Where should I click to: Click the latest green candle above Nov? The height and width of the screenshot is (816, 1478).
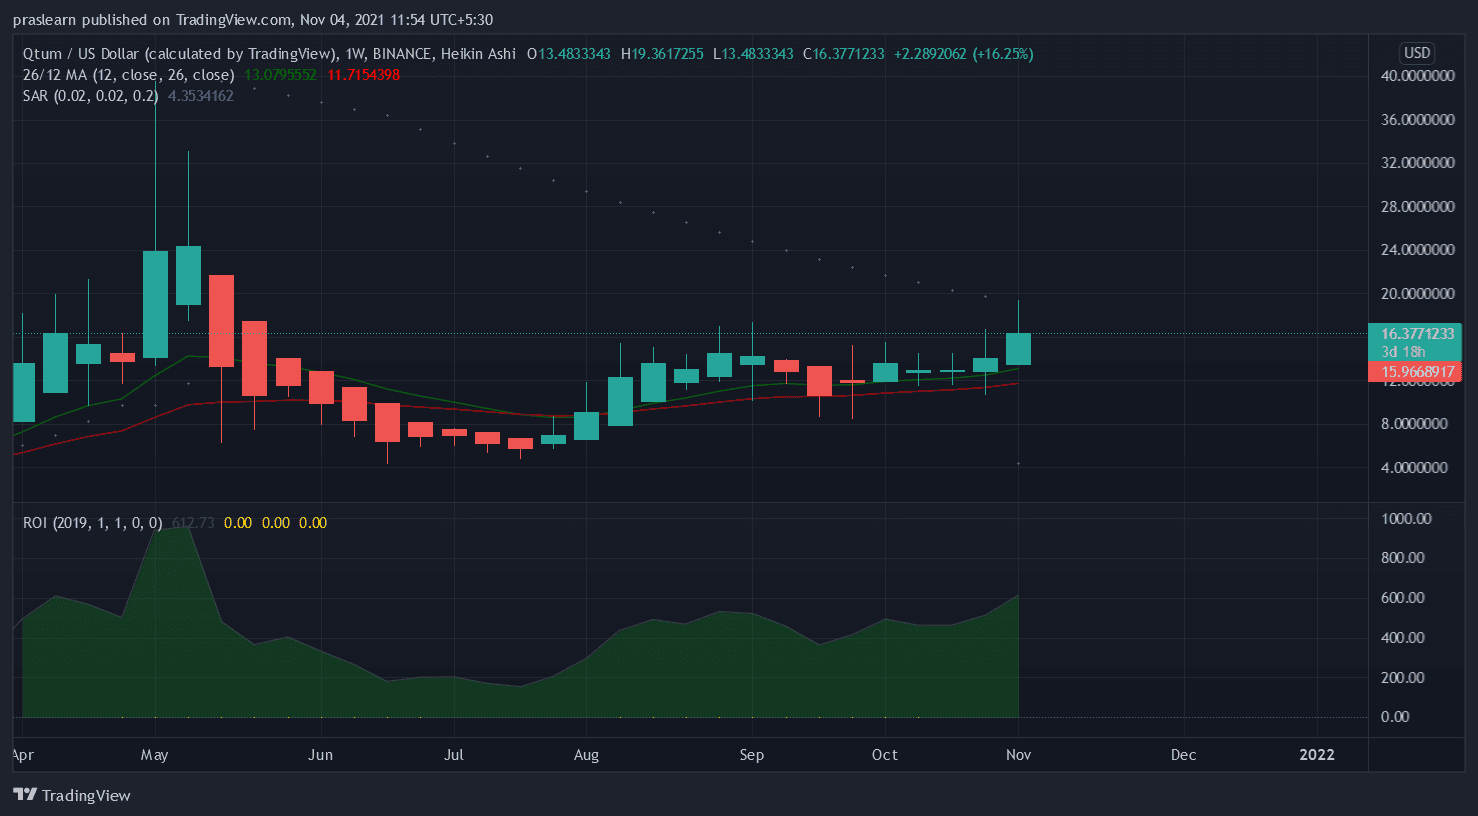1018,349
